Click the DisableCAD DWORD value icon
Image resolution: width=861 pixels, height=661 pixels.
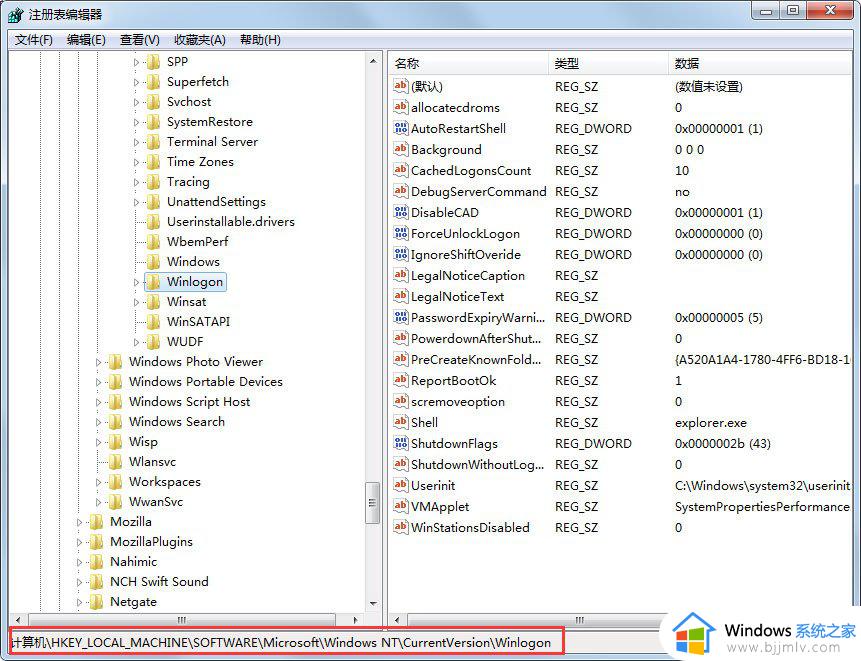(401, 212)
